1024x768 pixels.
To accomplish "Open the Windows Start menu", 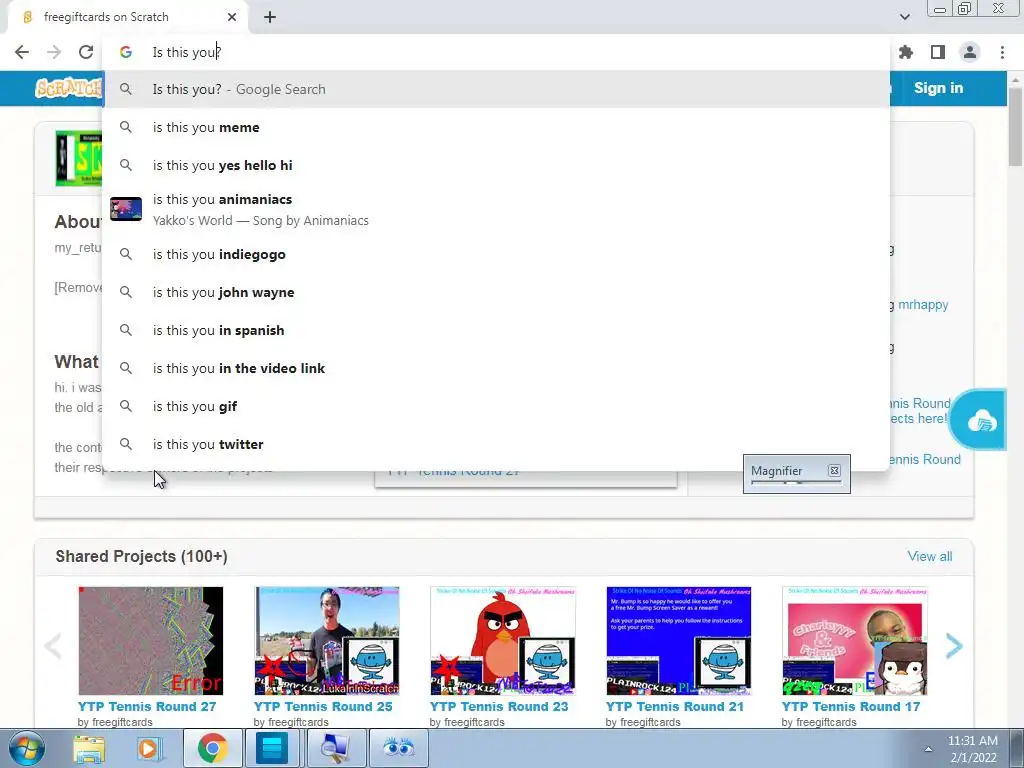I will [26, 748].
